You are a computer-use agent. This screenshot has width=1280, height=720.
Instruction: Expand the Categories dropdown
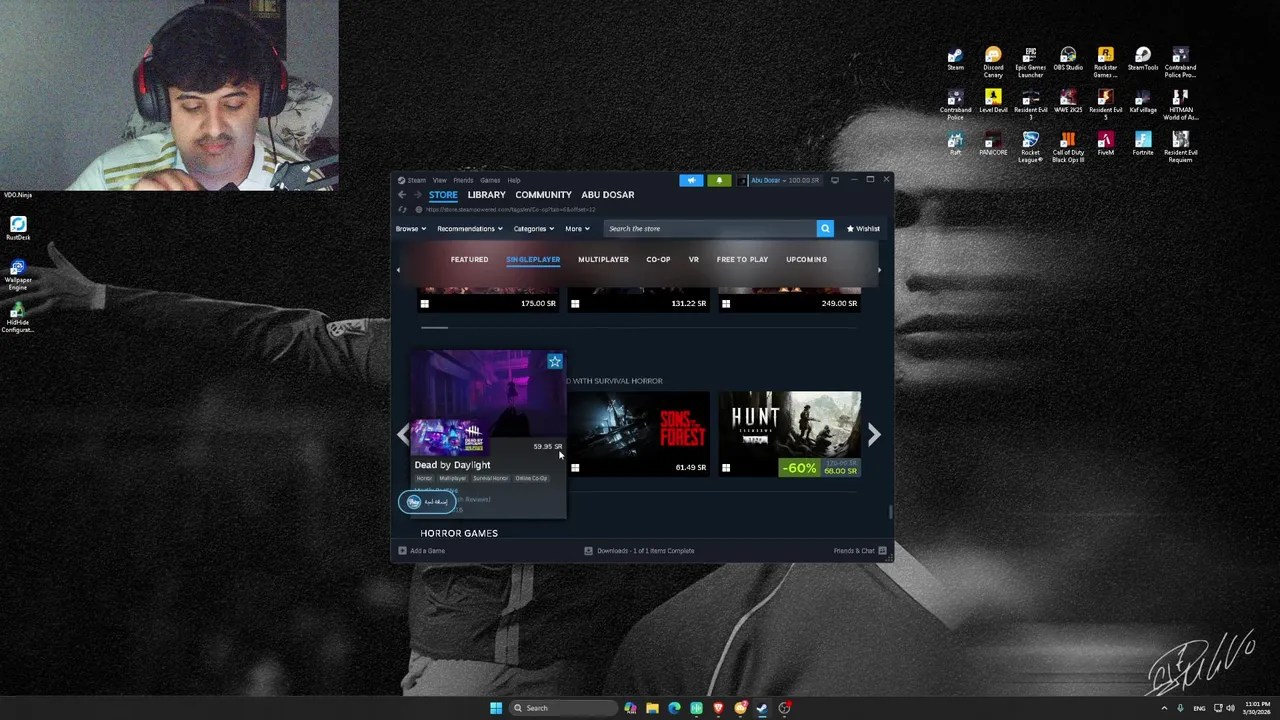[533, 229]
